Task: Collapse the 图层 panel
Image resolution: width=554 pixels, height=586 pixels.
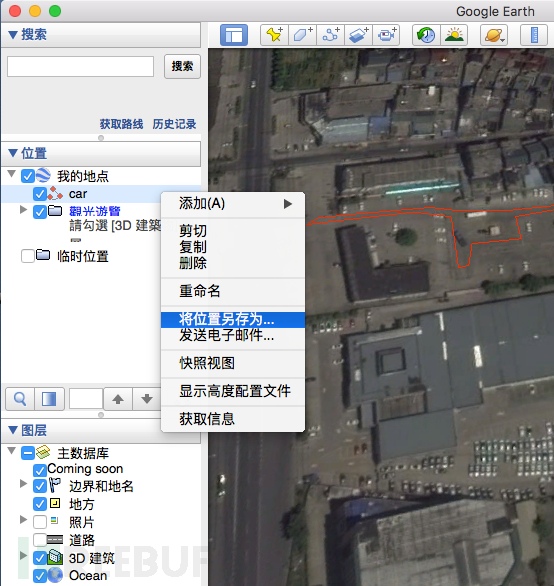Action: [x=13, y=430]
